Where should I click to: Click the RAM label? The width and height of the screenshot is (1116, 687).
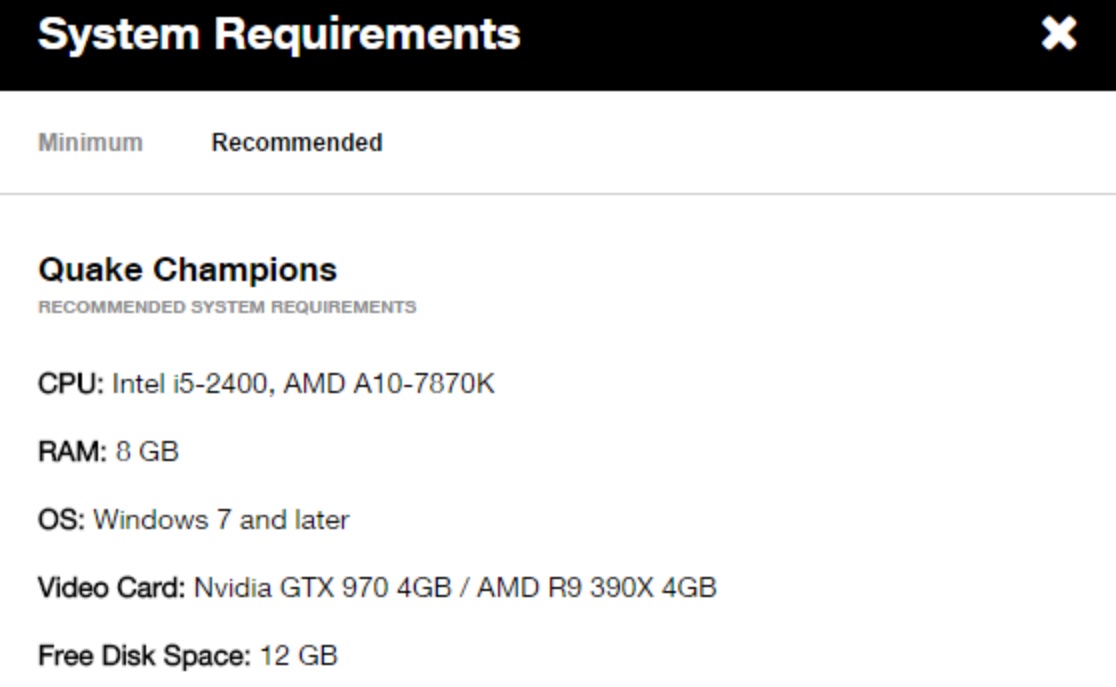click(x=71, y=452)
